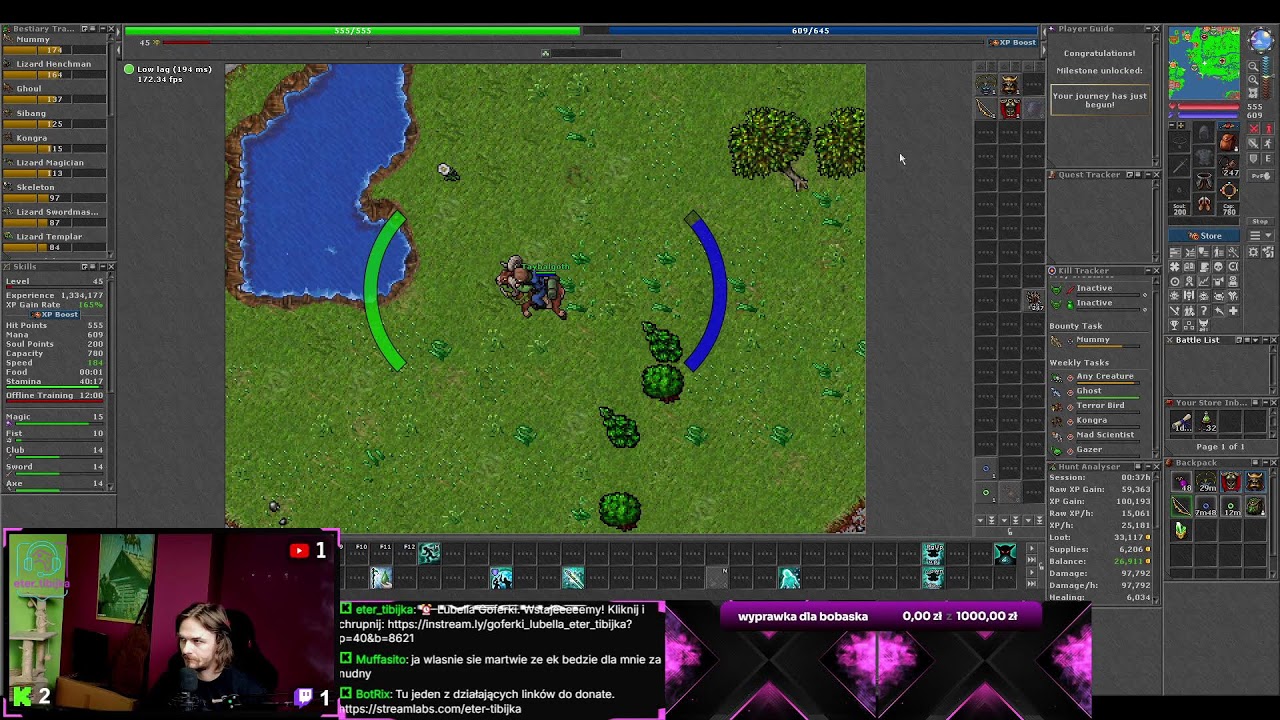Collapse the Player Guide panel
The image size is (1280, 720).
[1147, 29]
